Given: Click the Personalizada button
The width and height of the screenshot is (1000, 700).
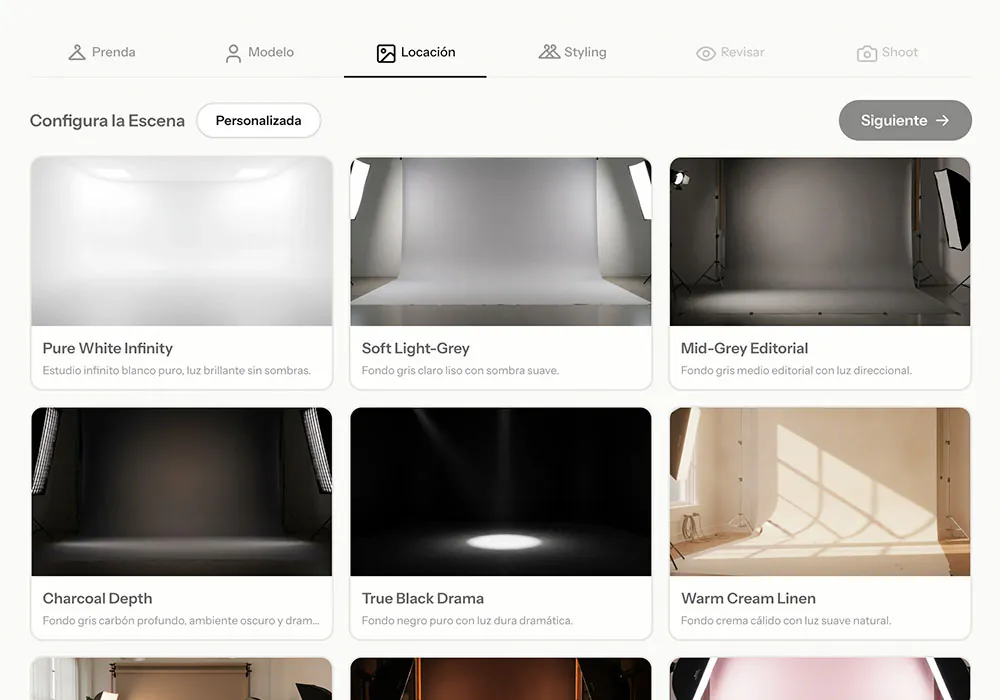Looking at the screenshot, I should pos(258,120).
